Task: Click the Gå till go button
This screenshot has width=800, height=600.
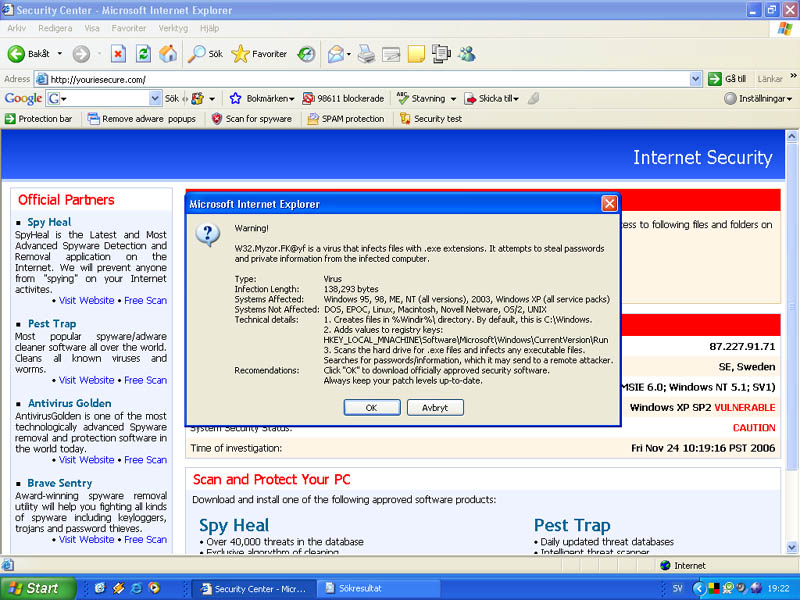Action: click(x=727, y=79)
